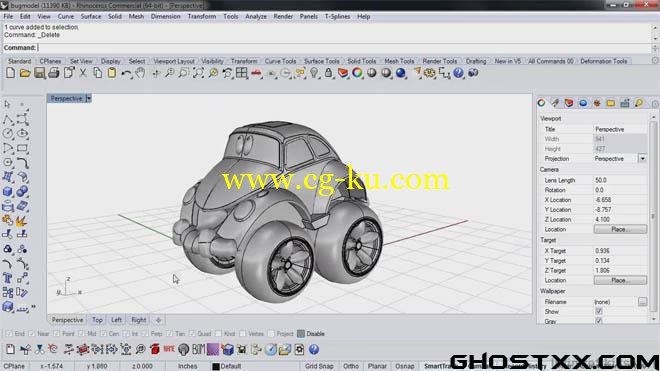Toggle the Mid osnap checkbox
Image resolution: width=660 pixels, height=371 pixels.
click(82, 334)
